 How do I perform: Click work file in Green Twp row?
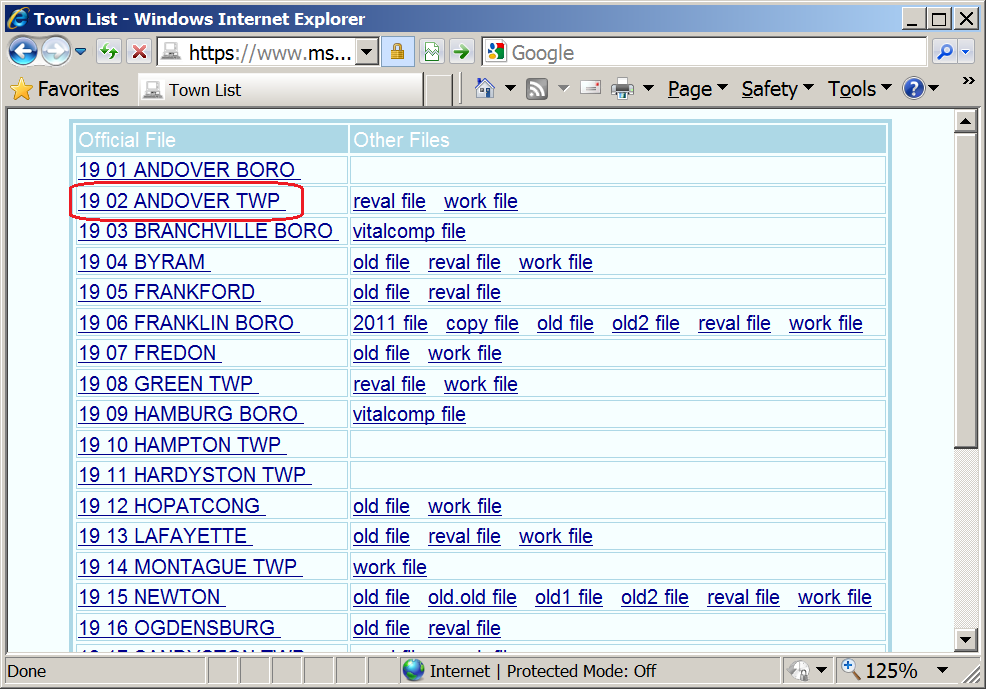tap(480, 384)
